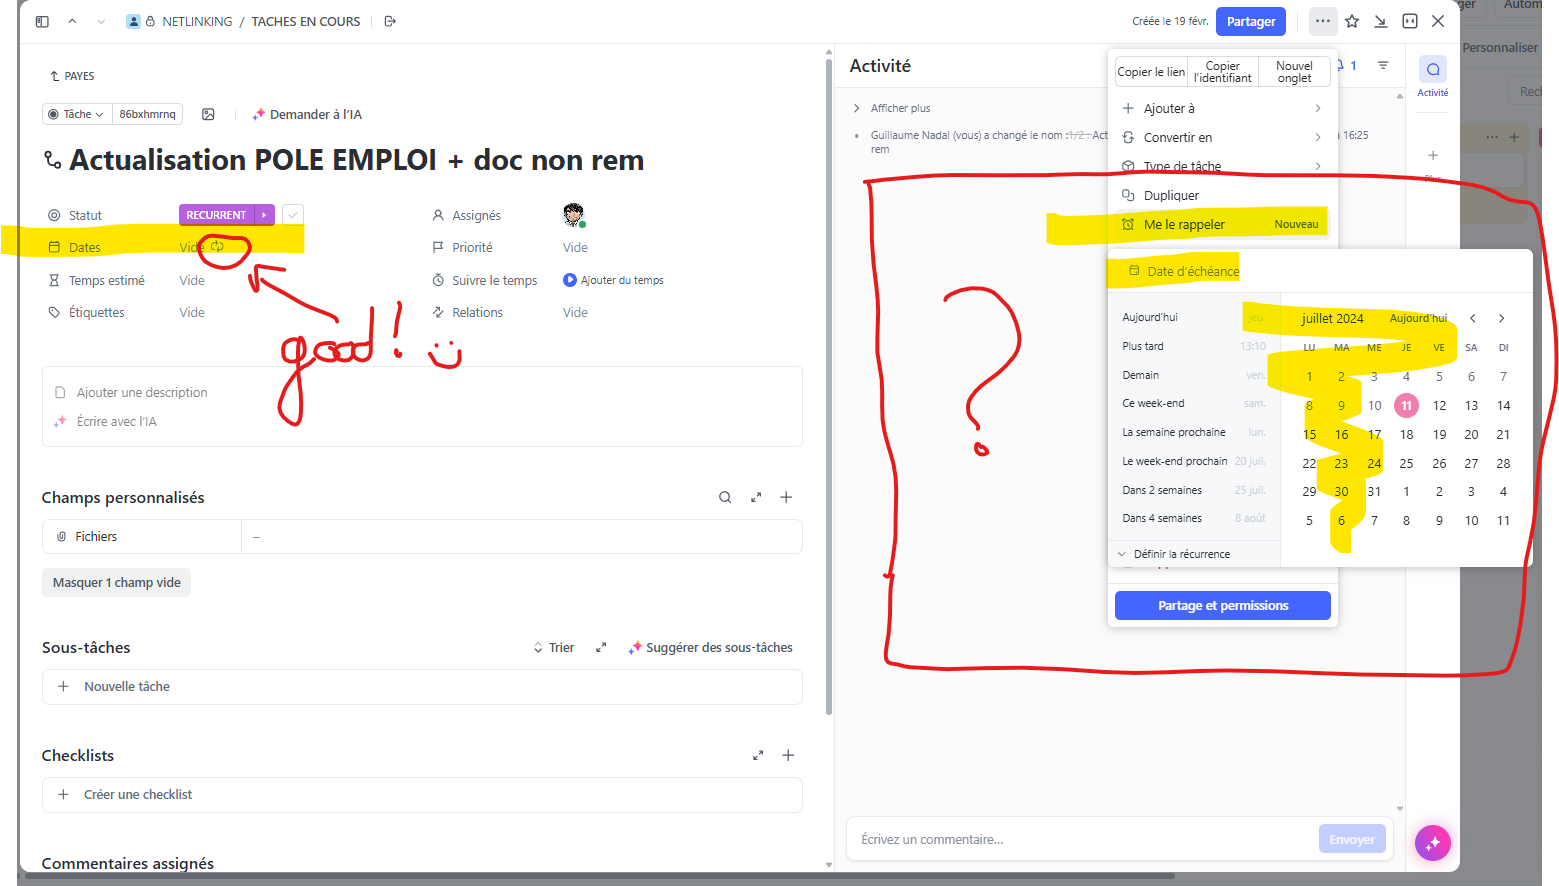The image size is (1559, 886).
Task: Open the cover image icon beside task ID 86bxhmrnq
Action: coord(208,114)
